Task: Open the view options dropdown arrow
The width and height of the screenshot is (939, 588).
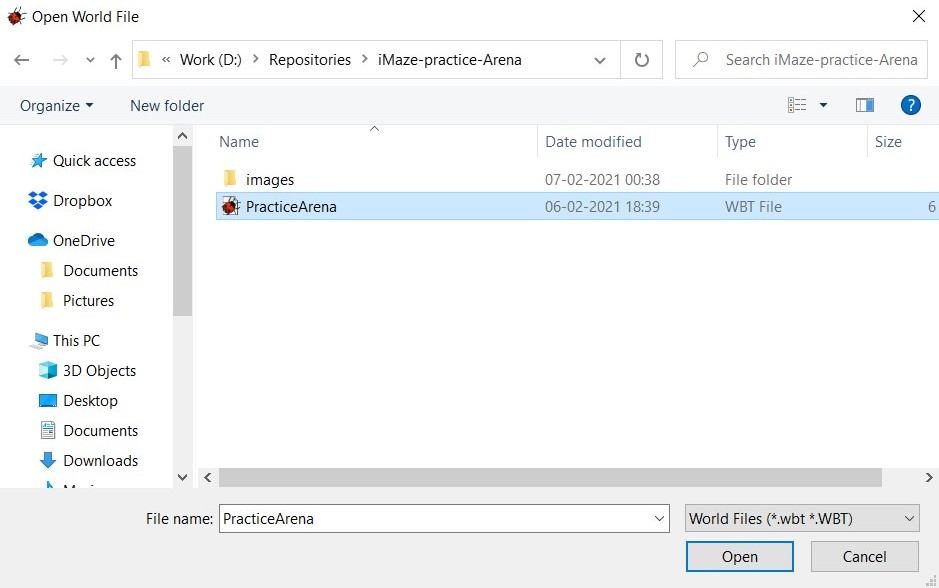Action: tap(823, 105)
